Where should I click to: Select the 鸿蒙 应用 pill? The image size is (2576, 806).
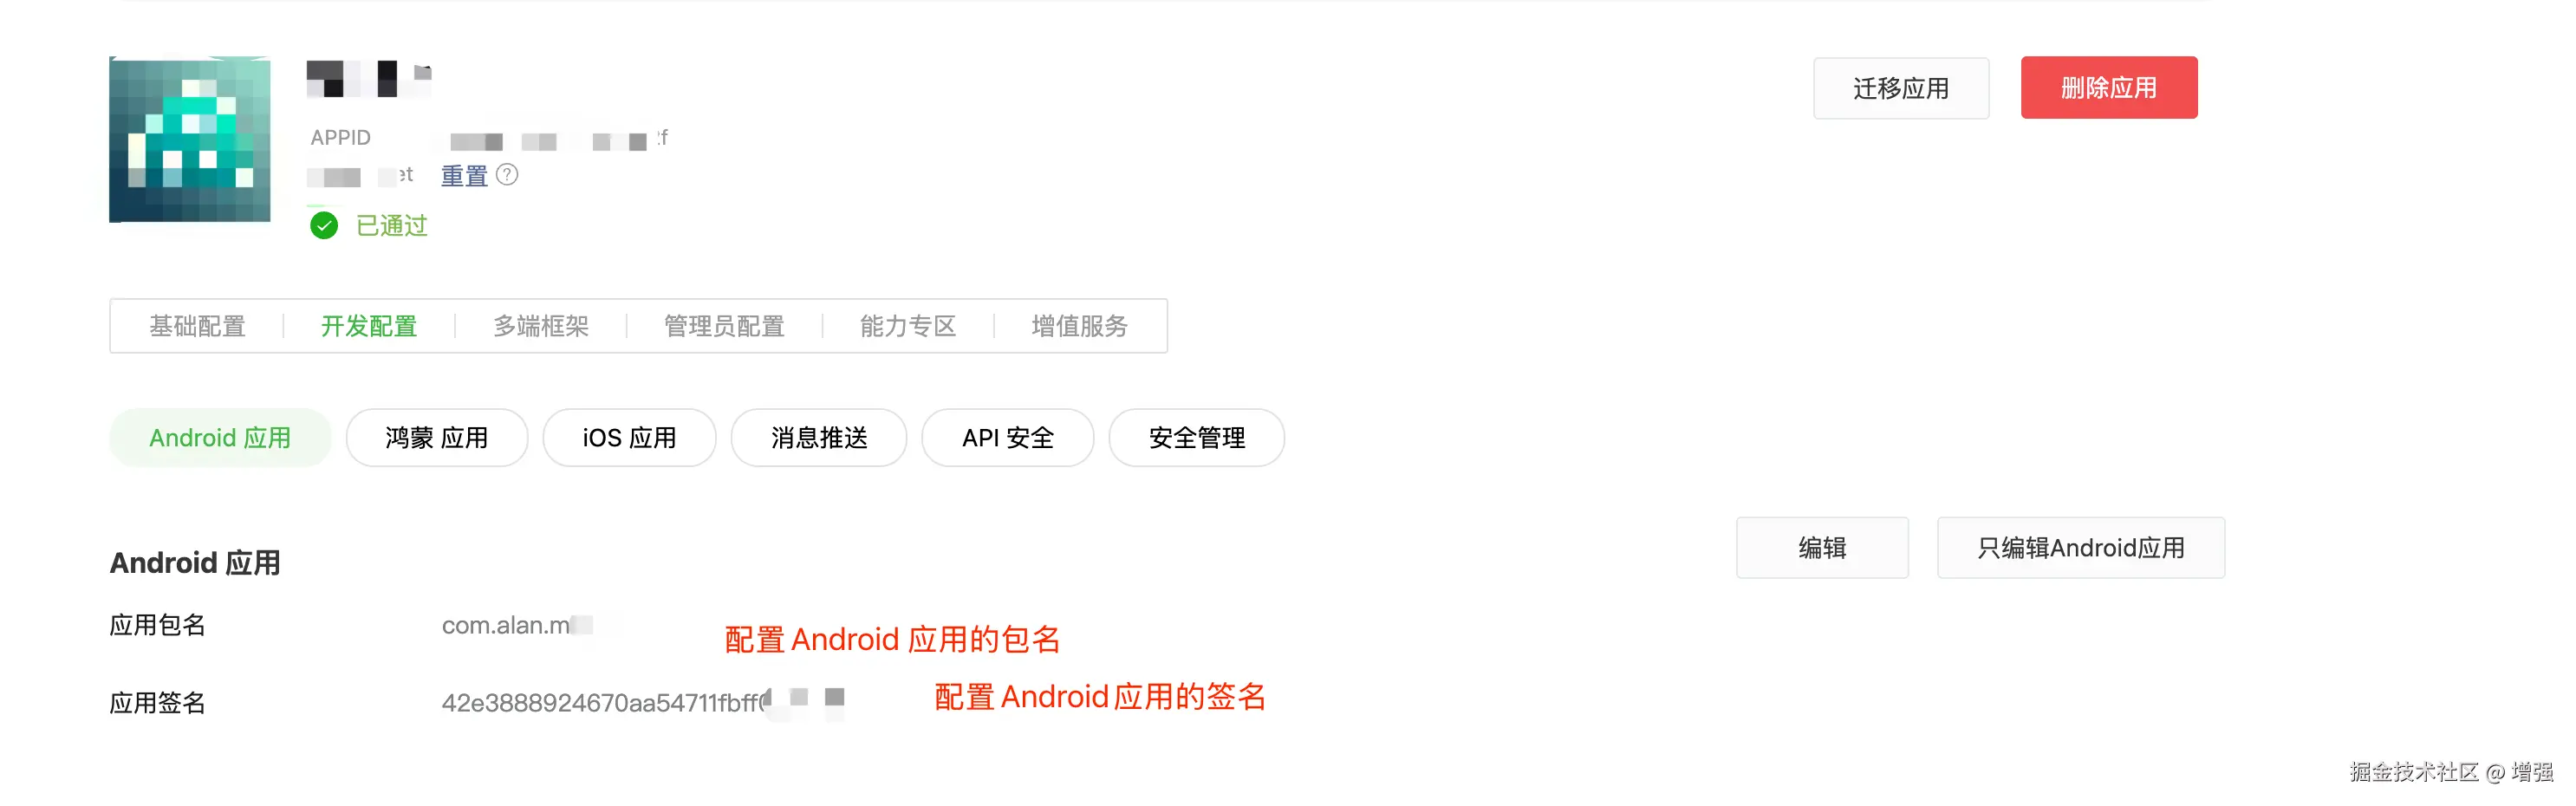(x=437, y=438)
